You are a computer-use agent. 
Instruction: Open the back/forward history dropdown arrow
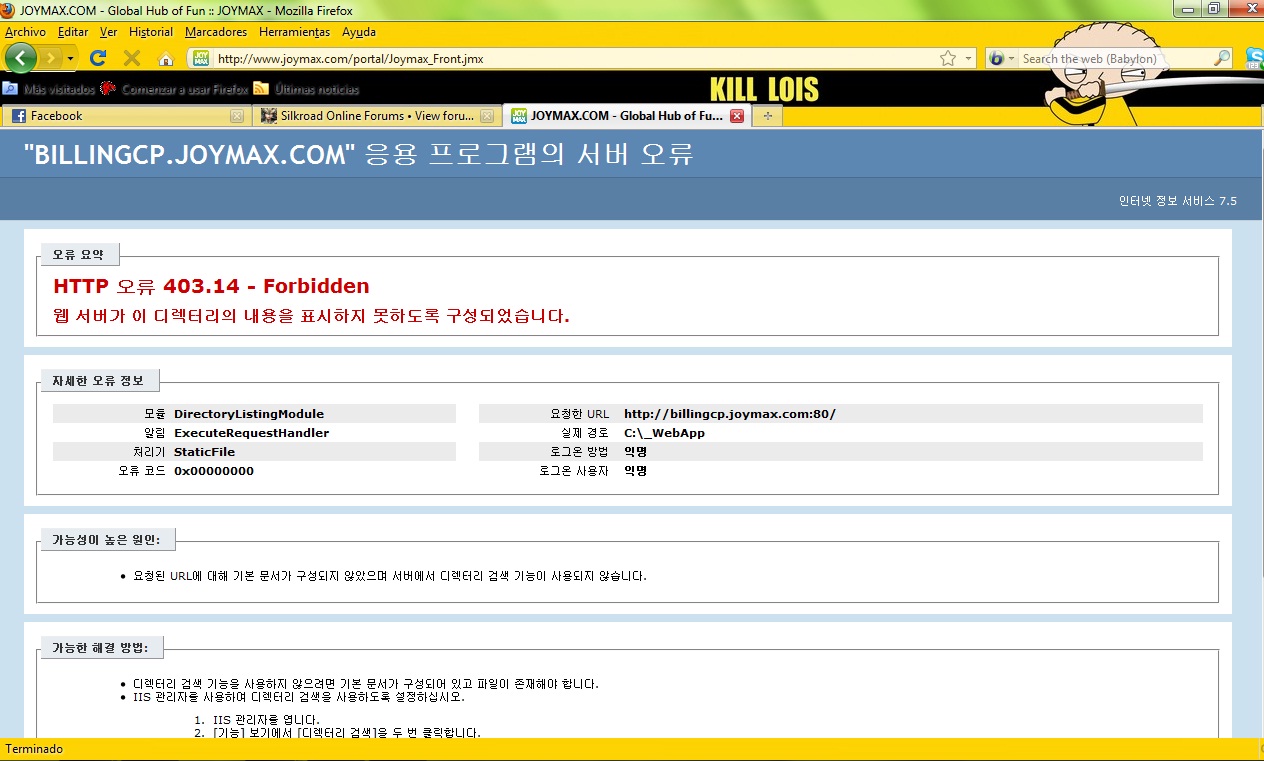pos(71,59)
